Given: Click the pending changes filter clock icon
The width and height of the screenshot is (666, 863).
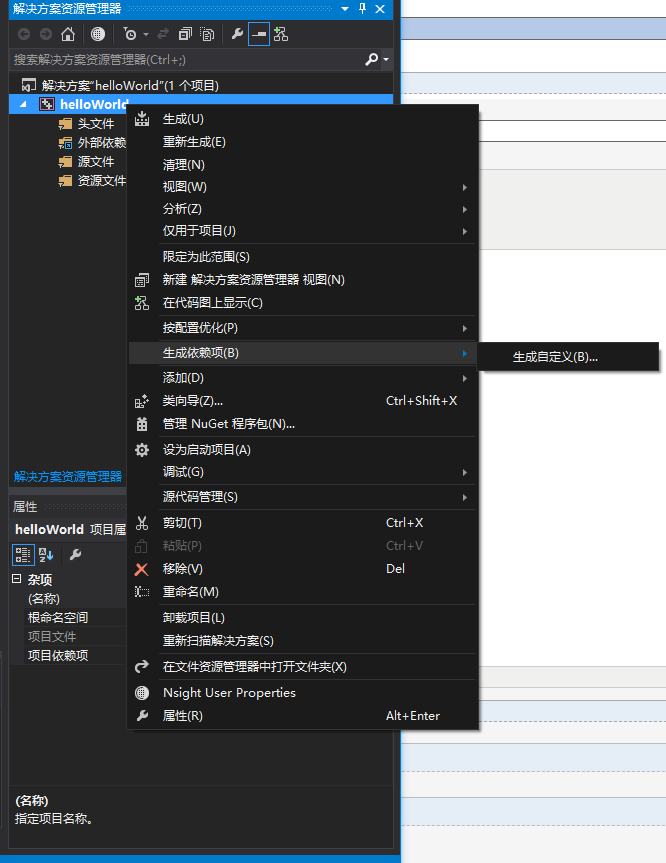Looking at the screenshot, I should tap(130, 34).
